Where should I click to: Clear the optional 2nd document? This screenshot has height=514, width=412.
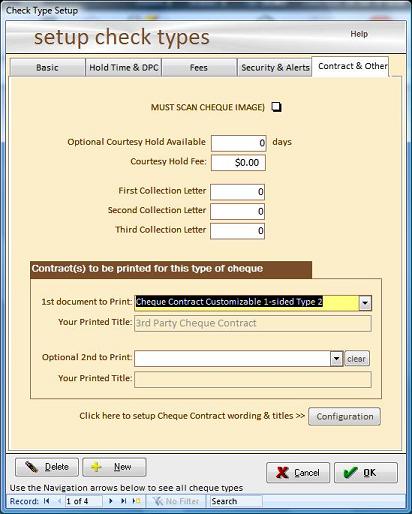click(x=357, y=359)
